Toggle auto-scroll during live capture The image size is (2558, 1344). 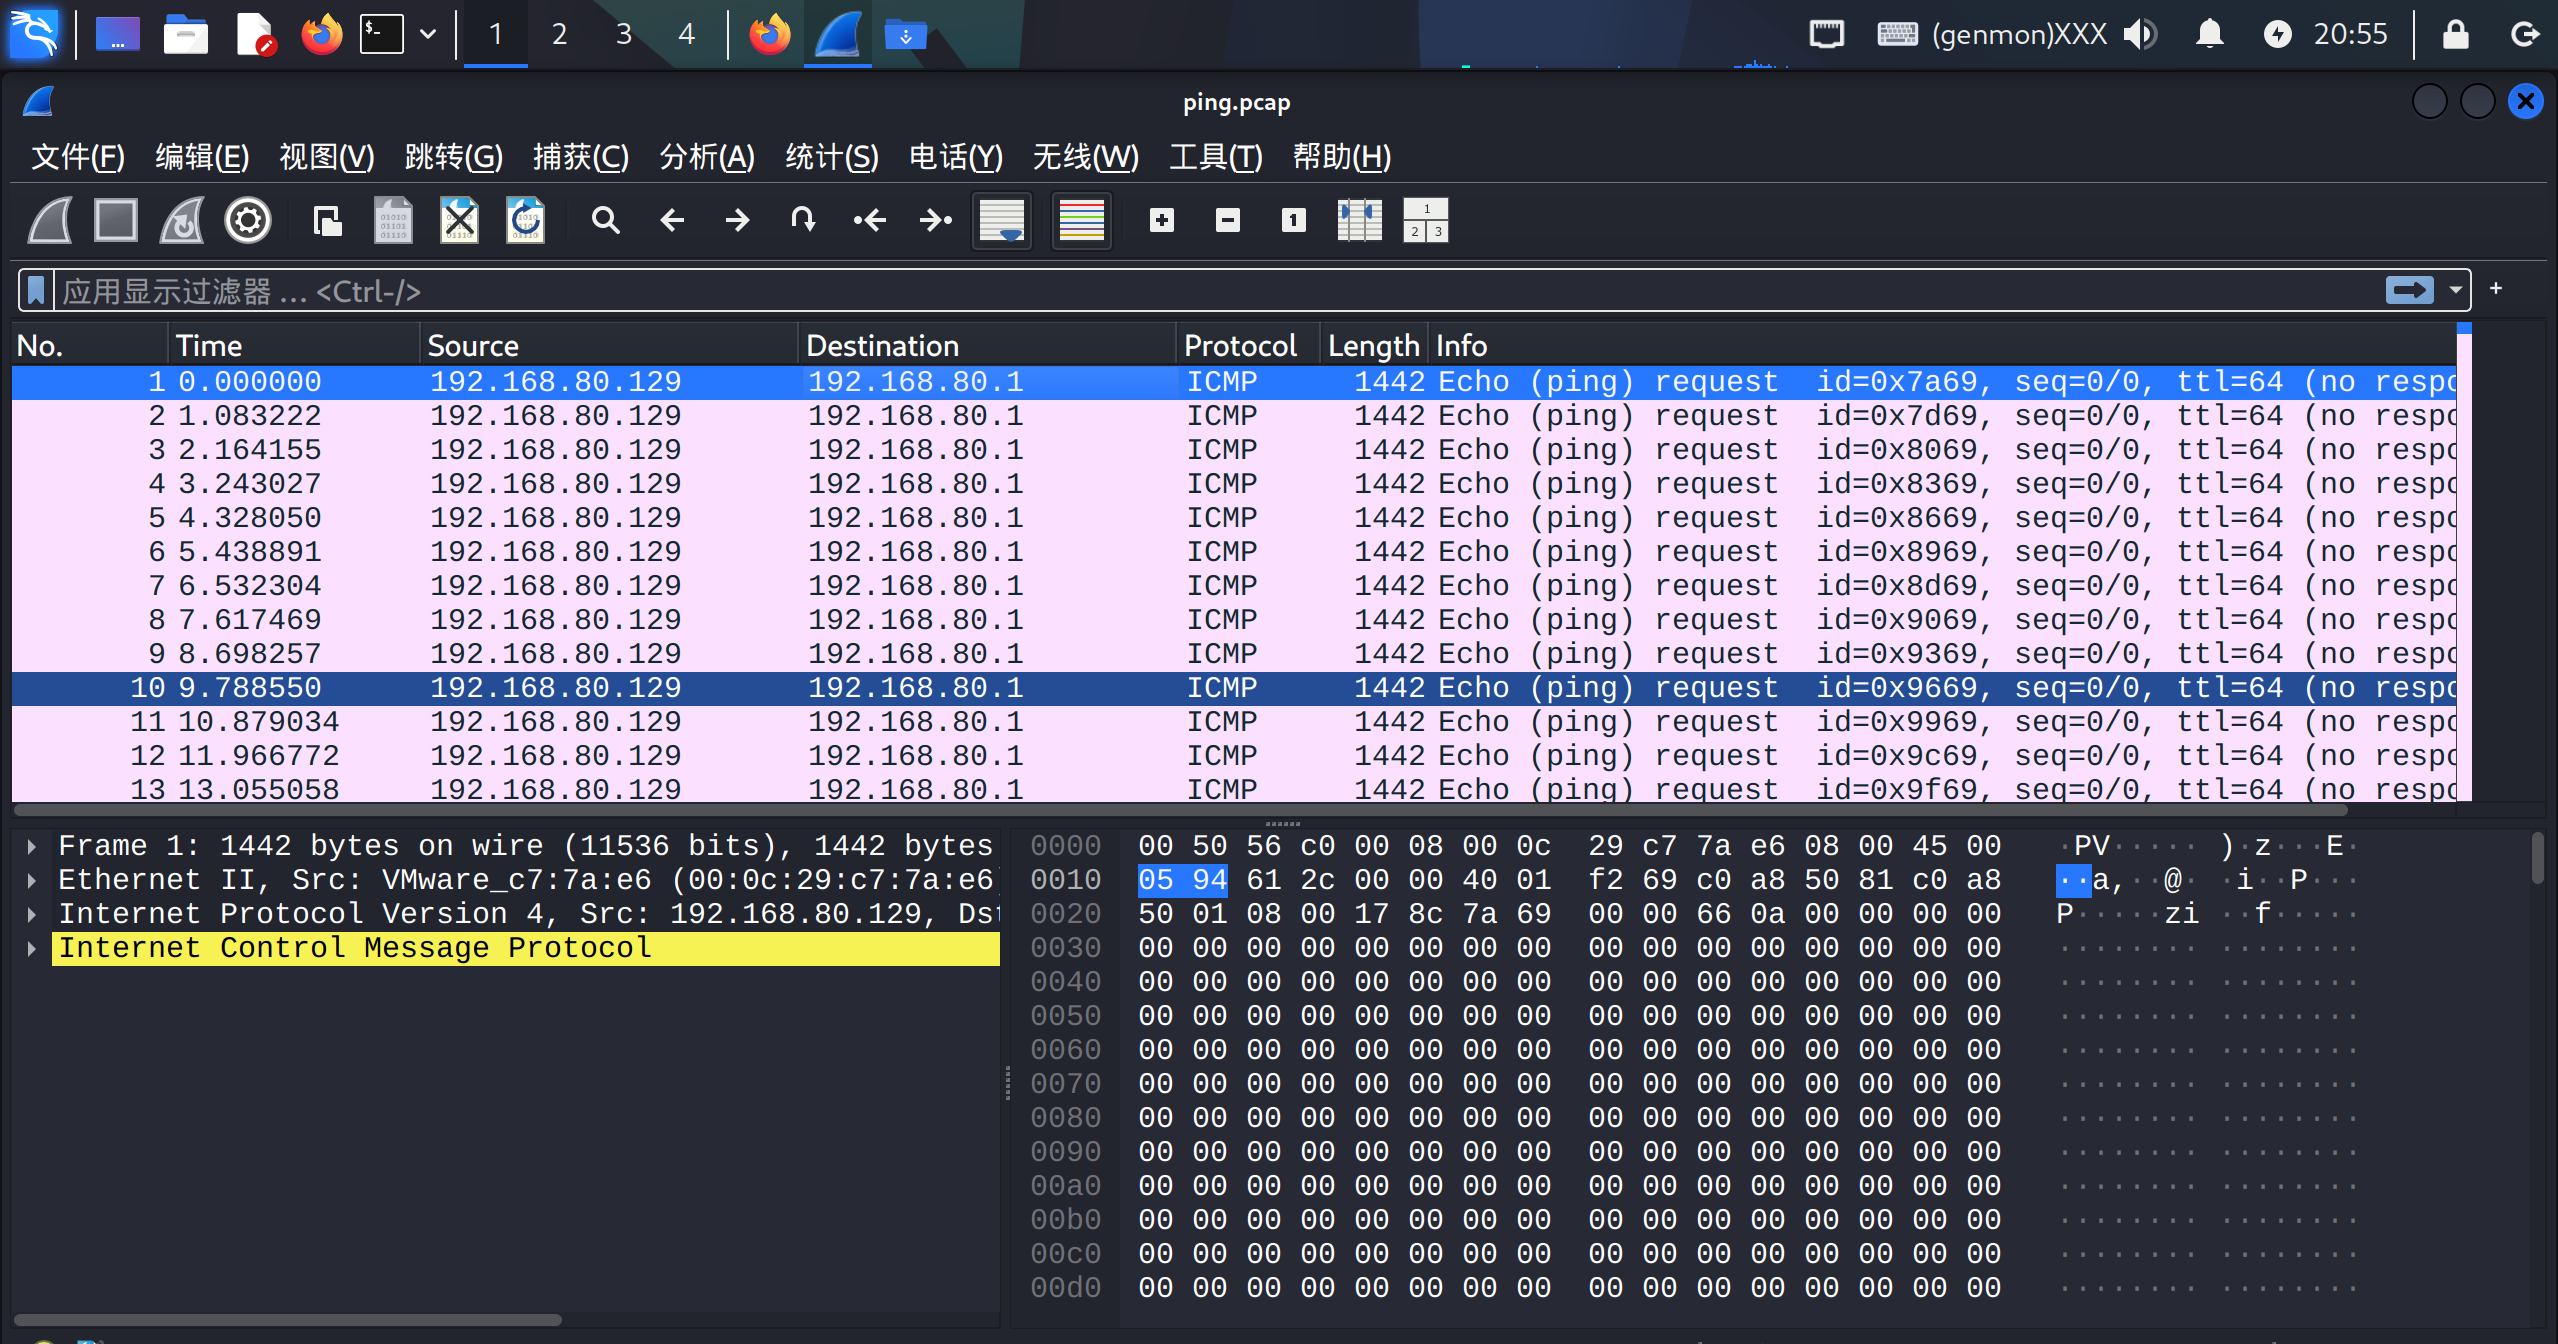click(1002, 220)
